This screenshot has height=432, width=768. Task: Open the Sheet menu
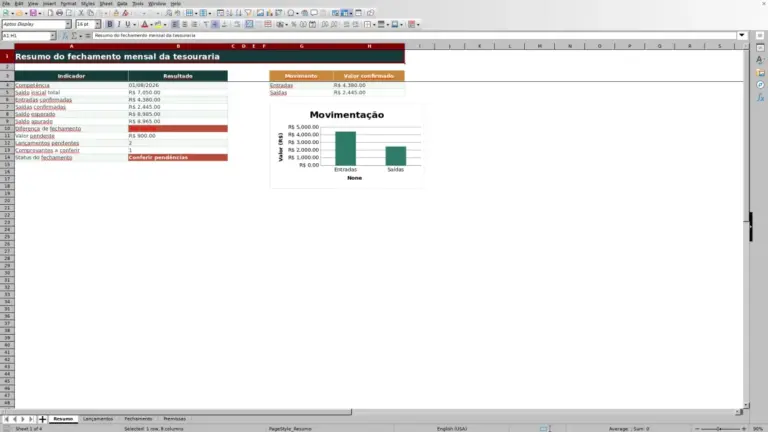click(x=106, y=3)
